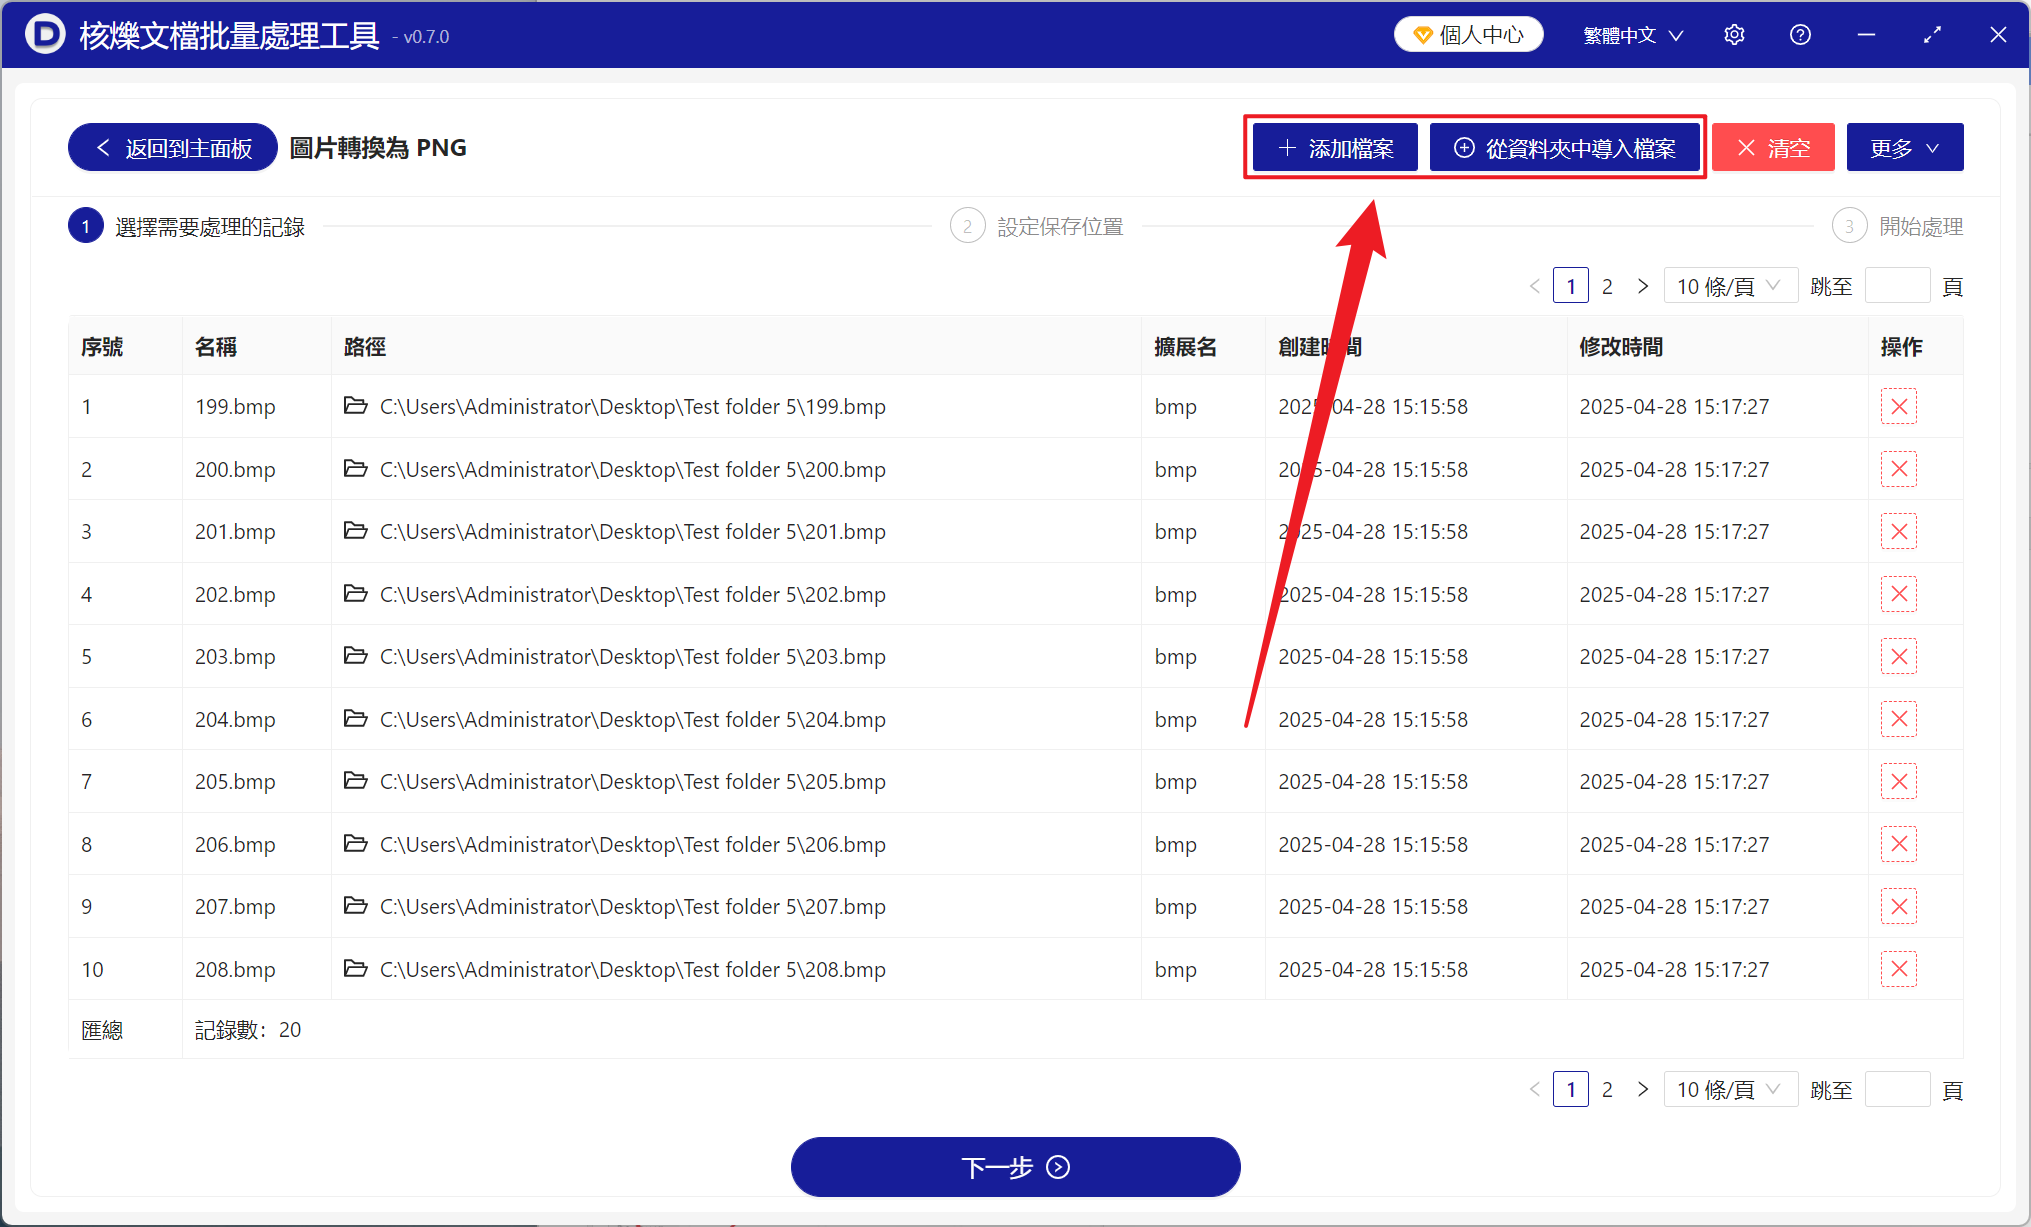
Task: Open folder icon for 203.bmp path
Action: pyautogui.click(x=355, y=655)
